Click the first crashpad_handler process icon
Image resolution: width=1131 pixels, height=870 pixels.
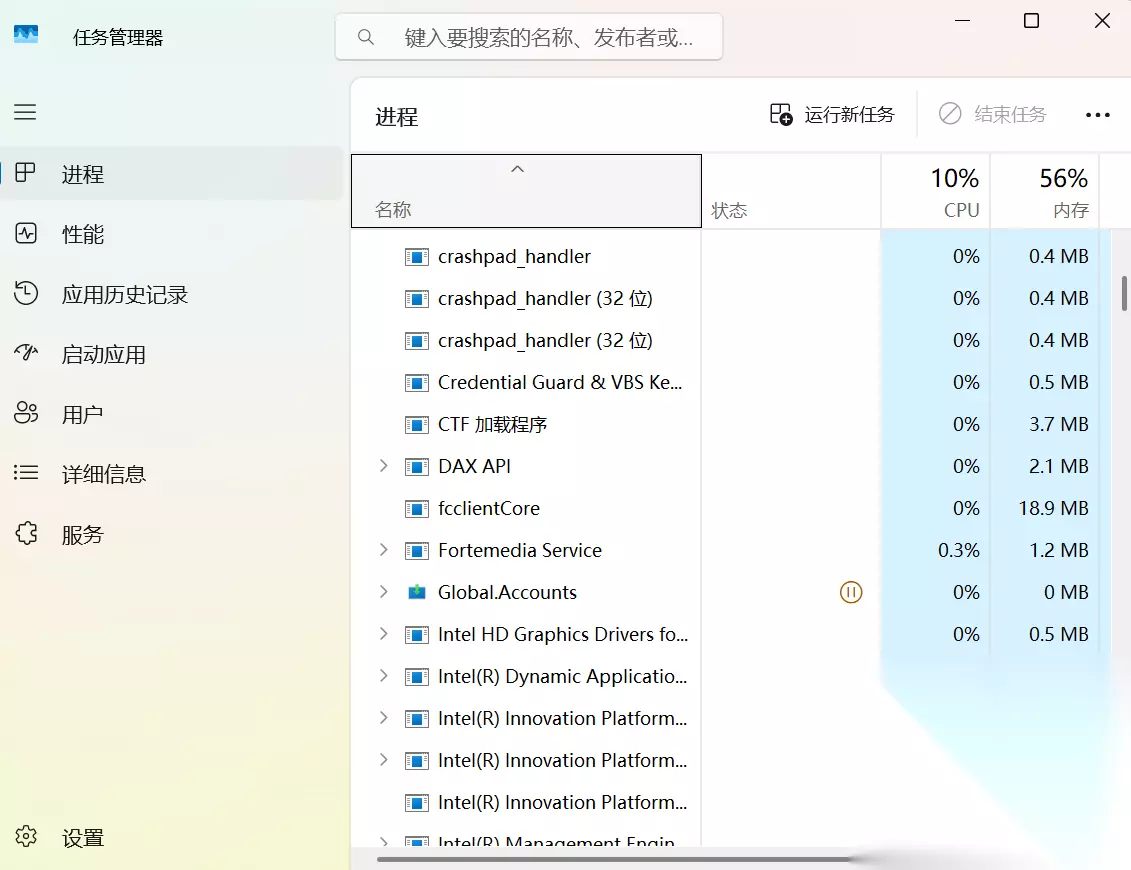417,257
